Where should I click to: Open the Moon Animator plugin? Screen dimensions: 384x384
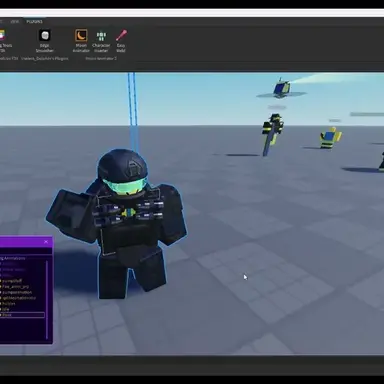point(81,41)
